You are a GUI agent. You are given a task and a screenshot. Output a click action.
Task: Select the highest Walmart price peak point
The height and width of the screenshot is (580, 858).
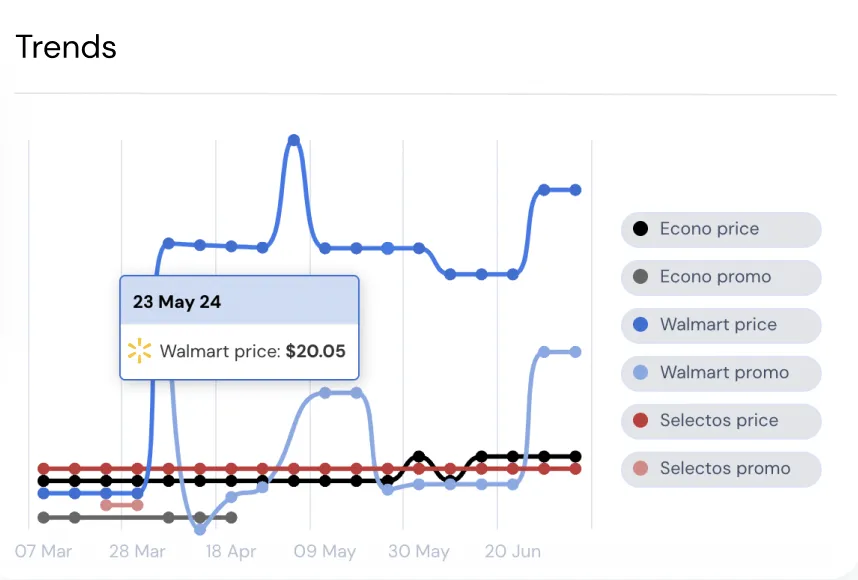(294, 141)
